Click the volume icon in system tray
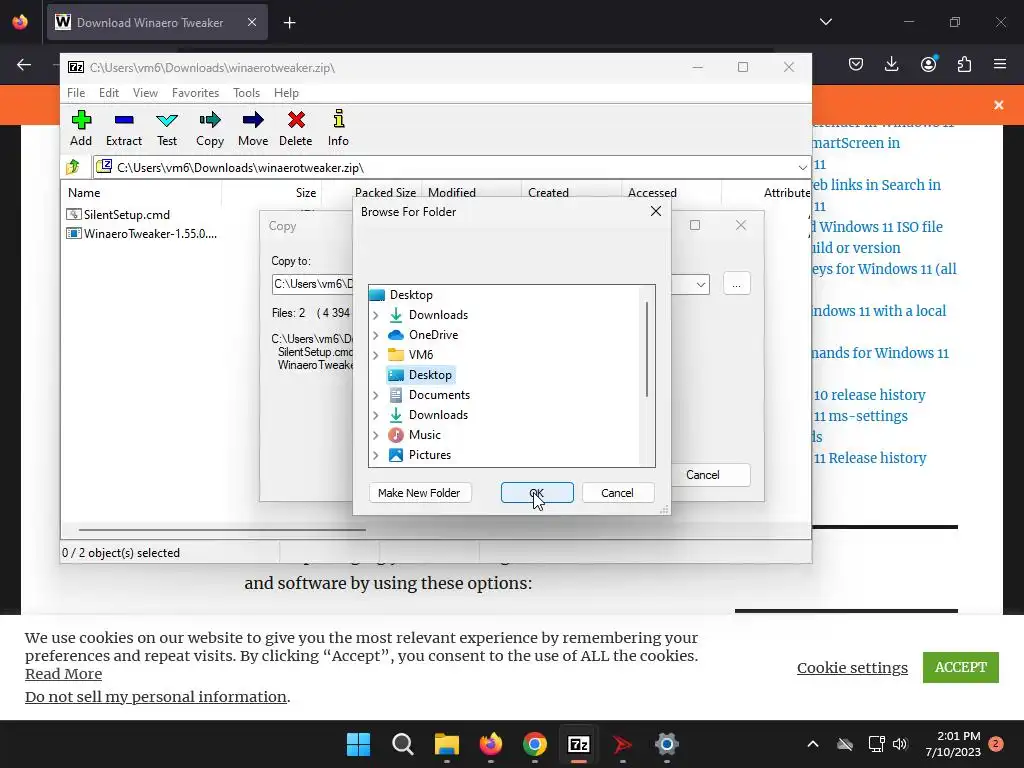 pyautogui.click(x=900, y=744)
